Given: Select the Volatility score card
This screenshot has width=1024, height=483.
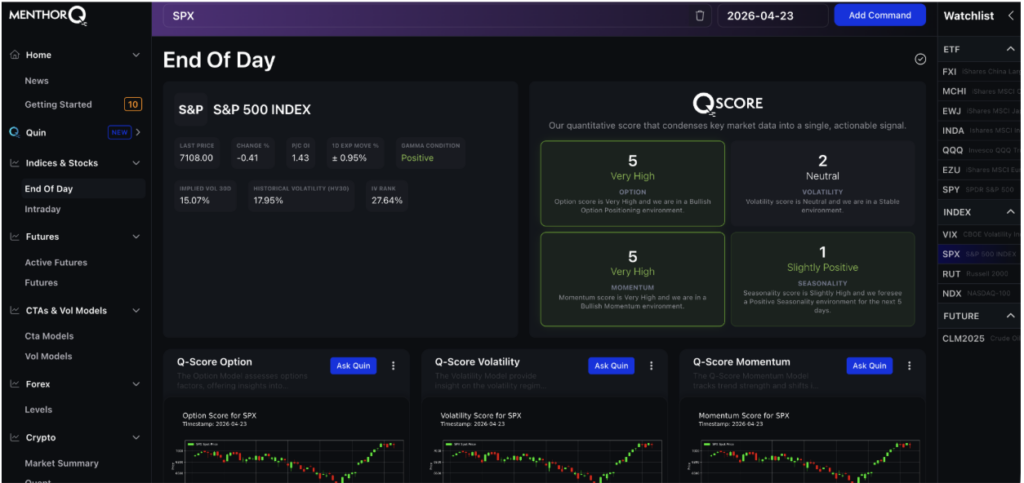Looking at the screenshot, I should tap(822, 183).
